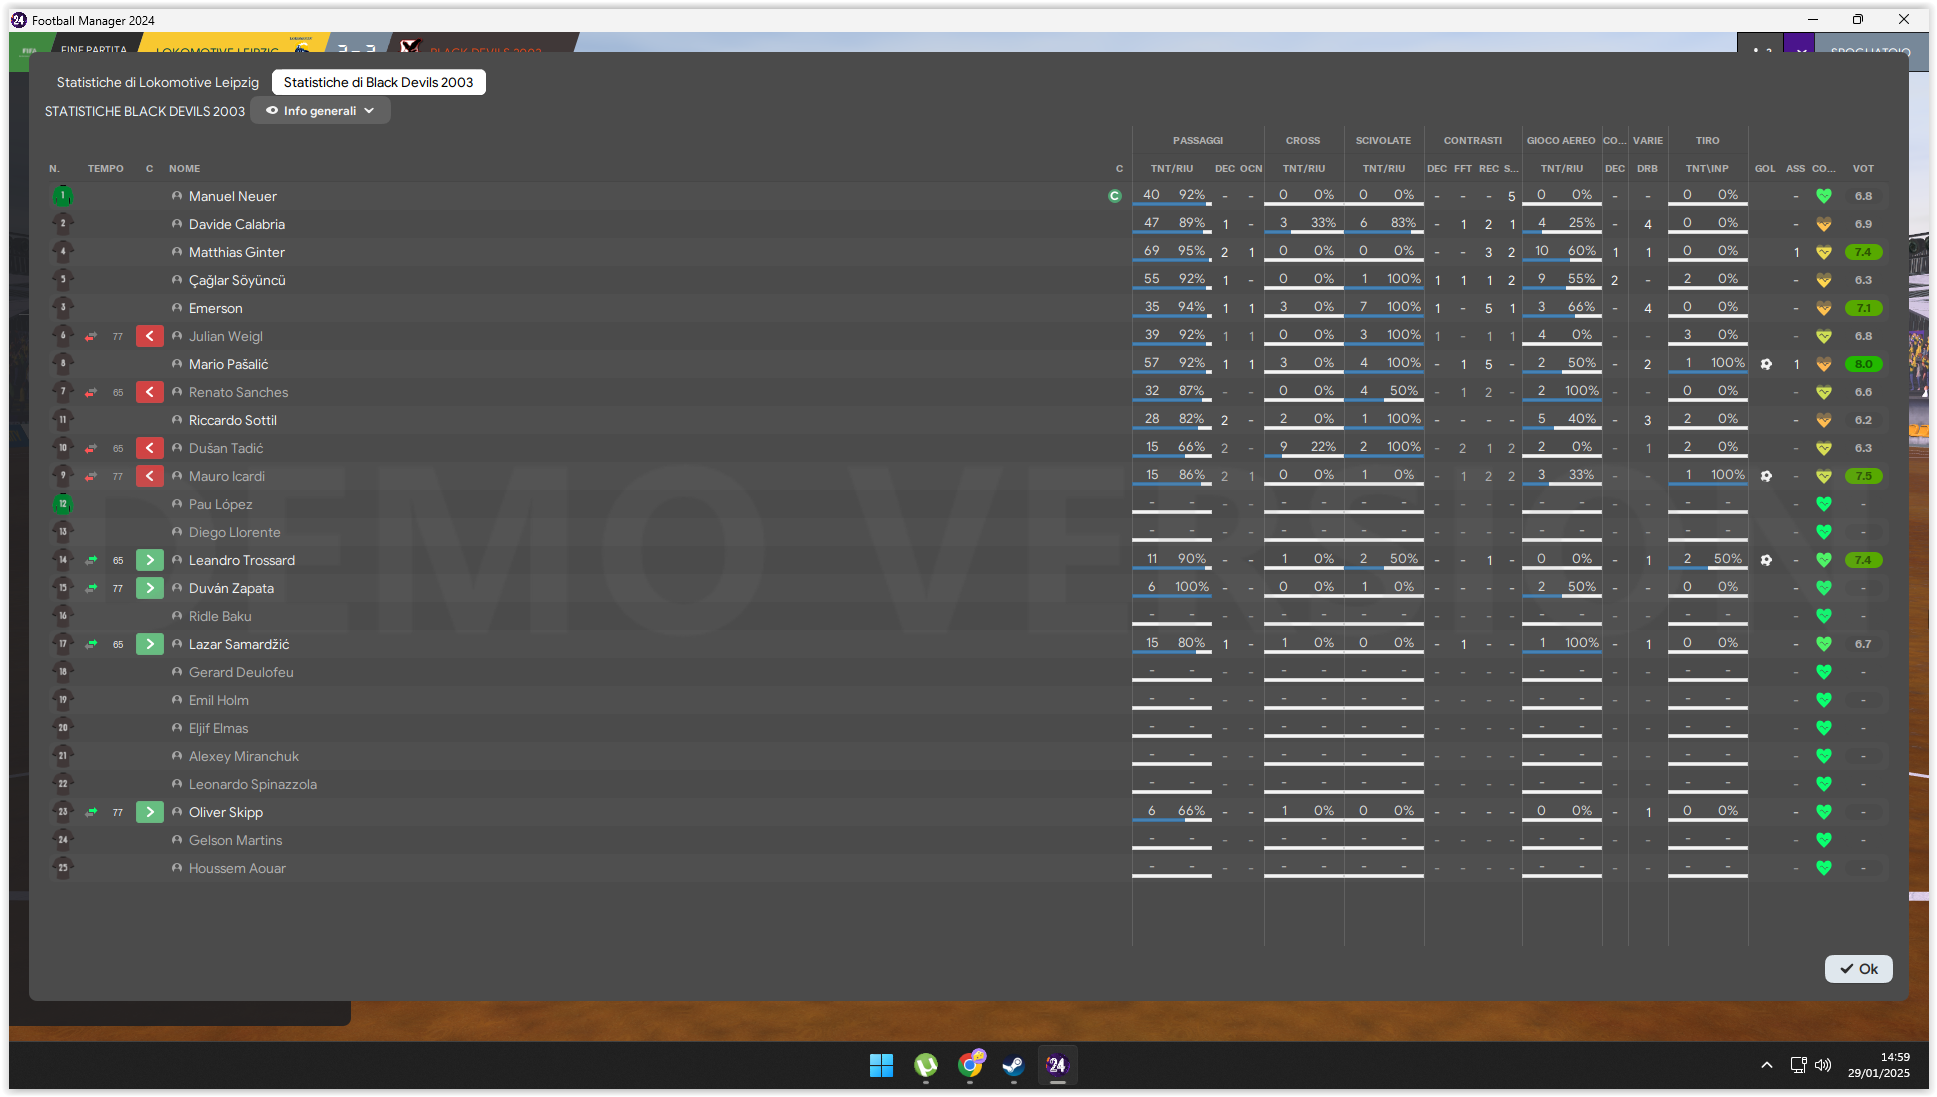Viewport: 1937px width, 1097px height.
Task: Click Leandro Trossard's green substituted-on arrow
Action: (149, 560)
